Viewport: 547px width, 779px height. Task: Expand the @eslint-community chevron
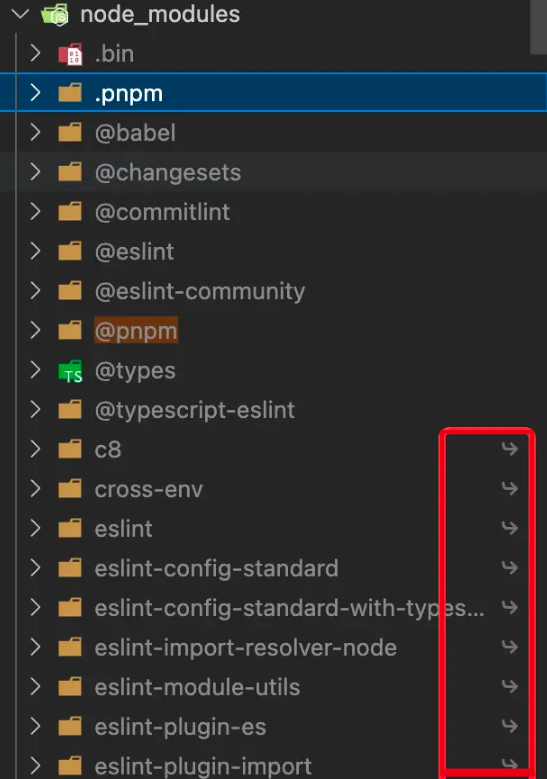tap(35, 291)
